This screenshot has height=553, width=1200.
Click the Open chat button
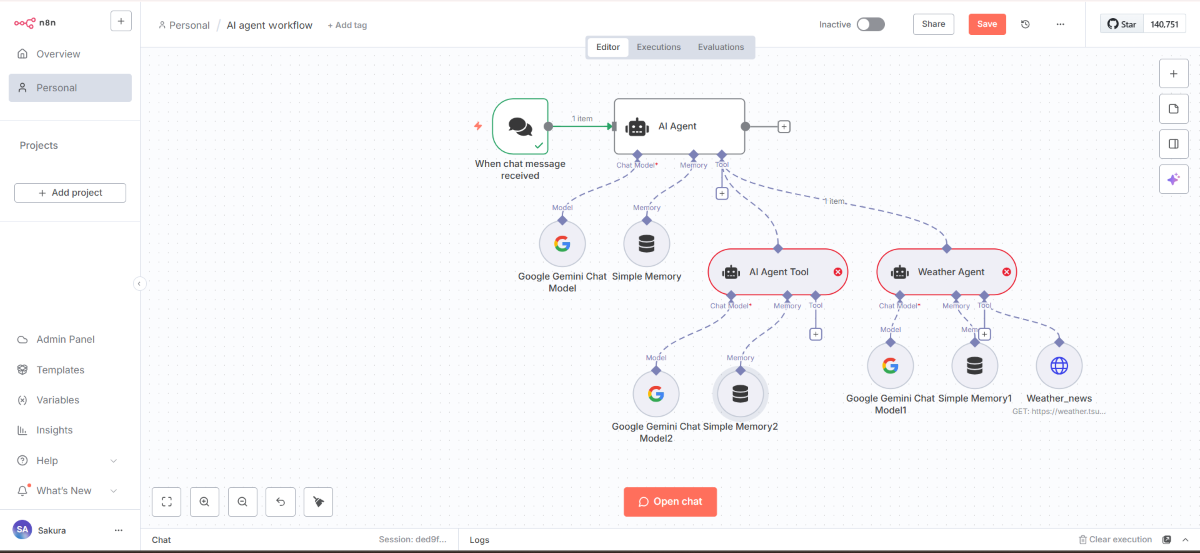point(670,502)
